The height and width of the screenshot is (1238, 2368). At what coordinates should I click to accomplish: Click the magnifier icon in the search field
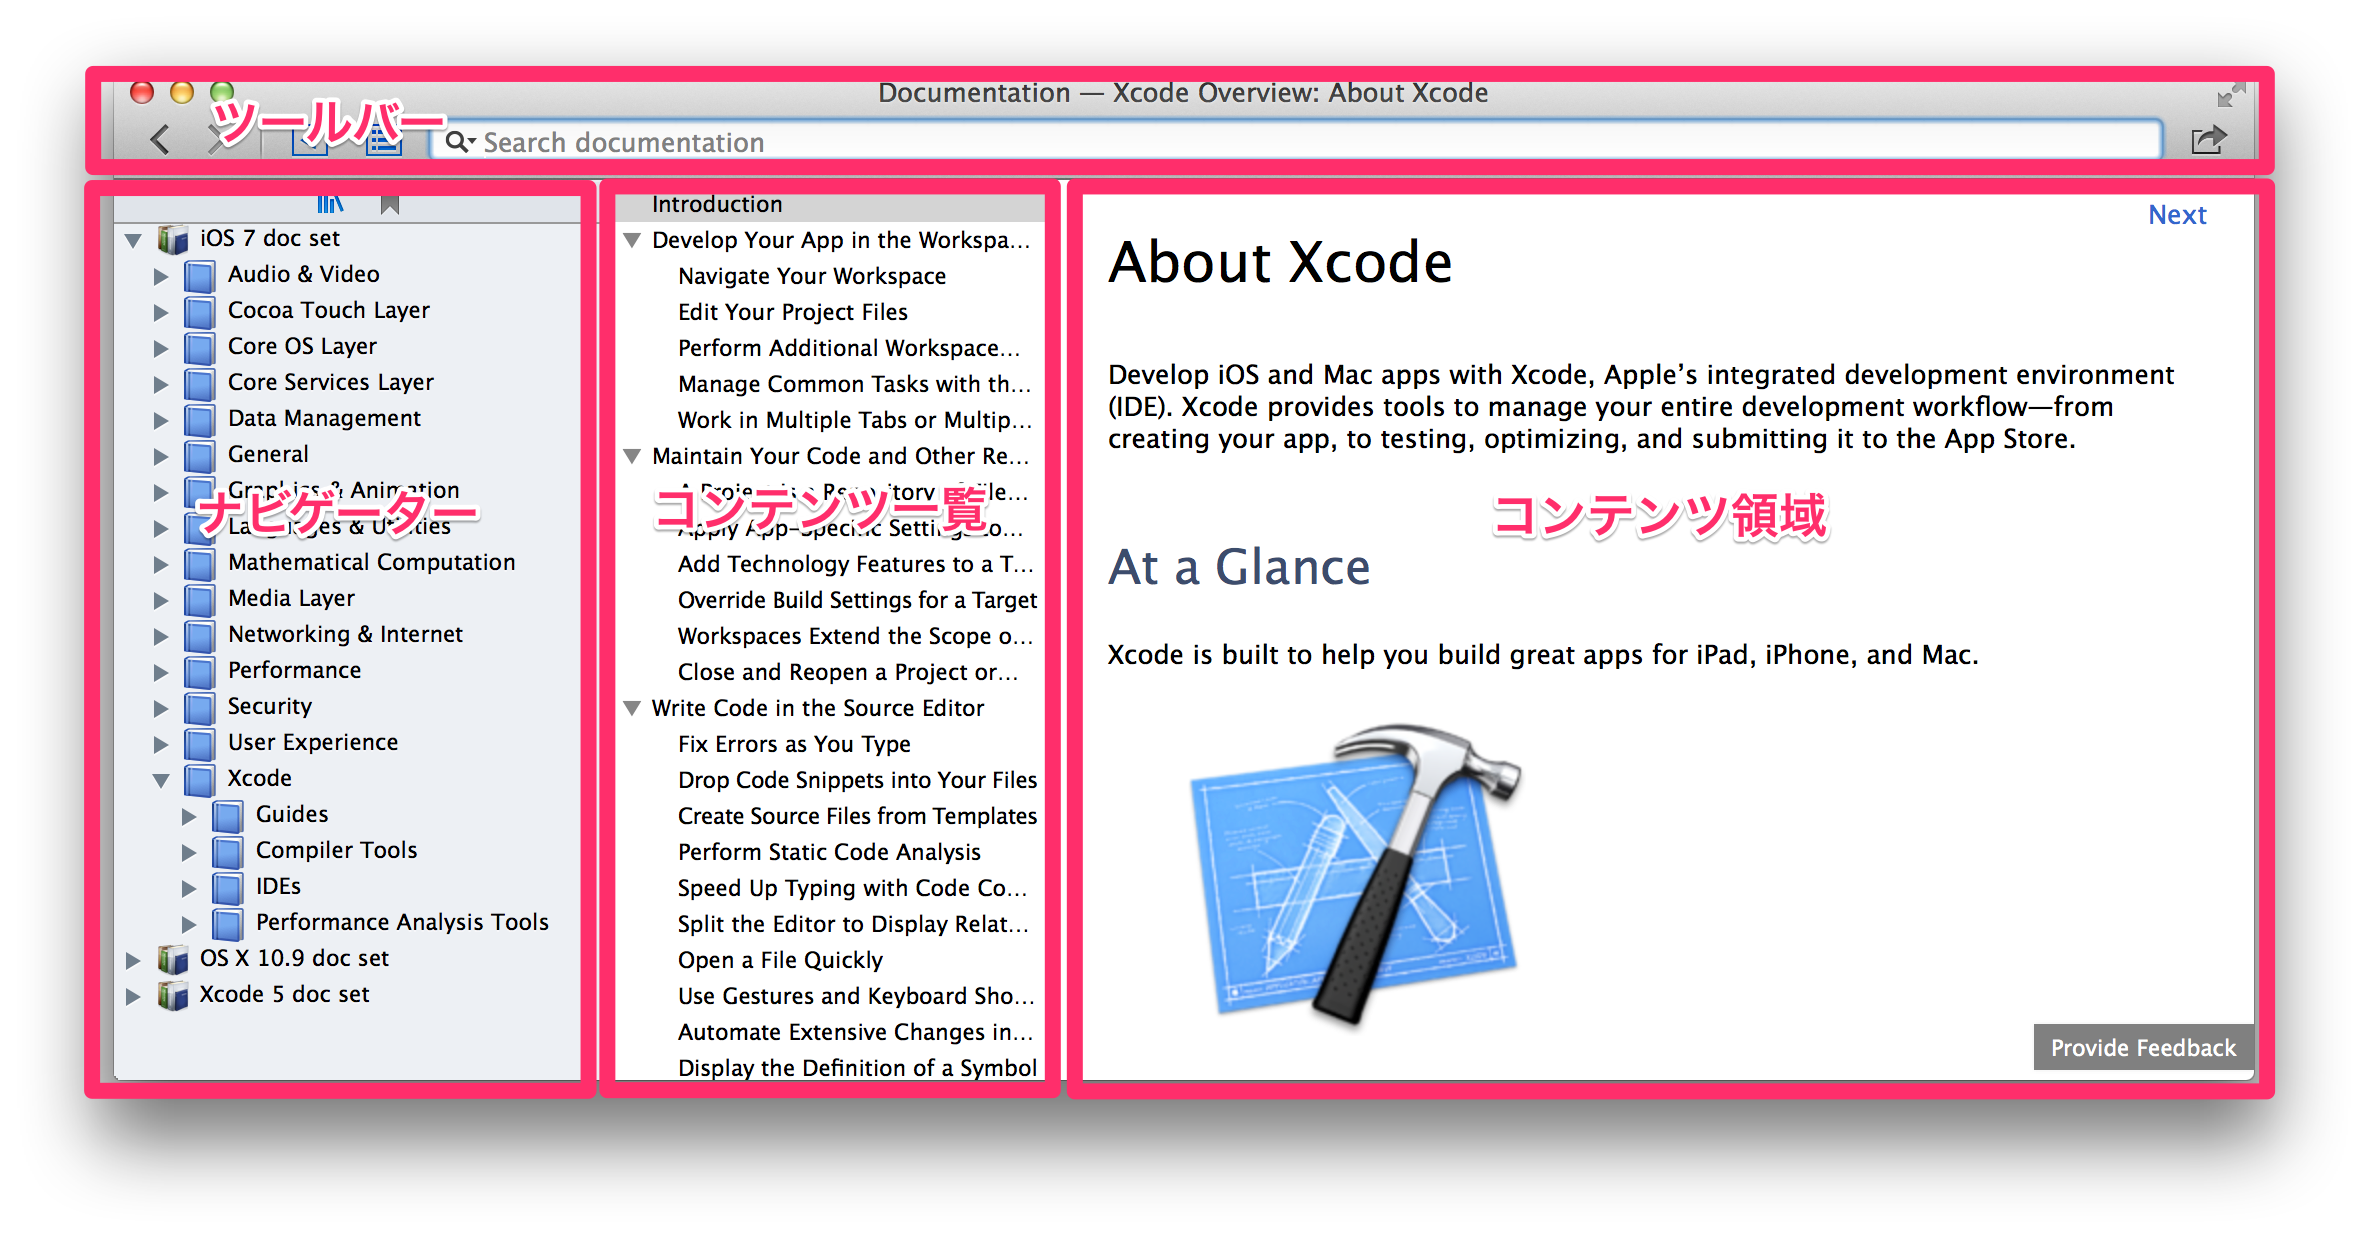point(458,141)
